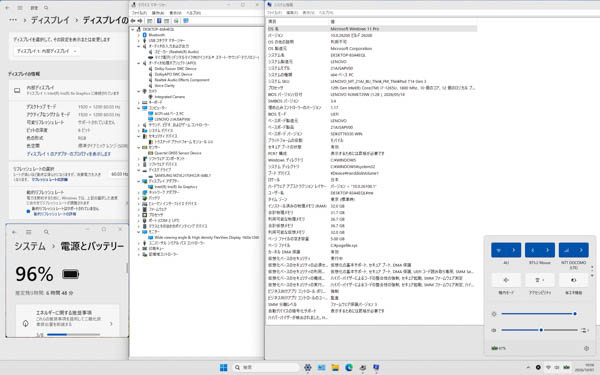Show hidden icons via tray chevron
Viewport: 600px width, 375px height.
pyautogui.click(x=528, y=367)
